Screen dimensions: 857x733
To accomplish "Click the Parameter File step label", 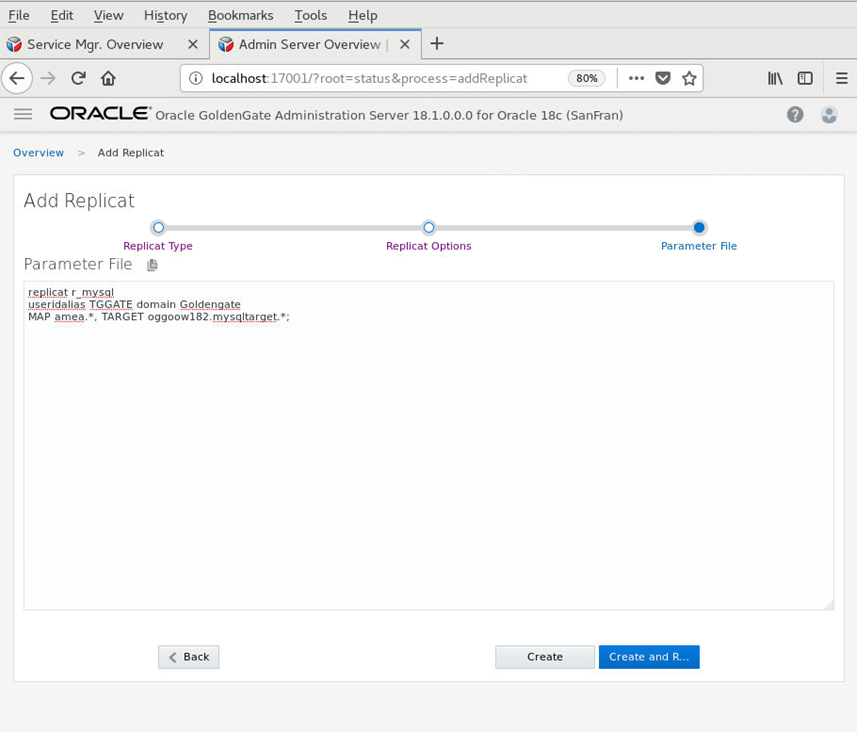I will (x=698, y=246).
